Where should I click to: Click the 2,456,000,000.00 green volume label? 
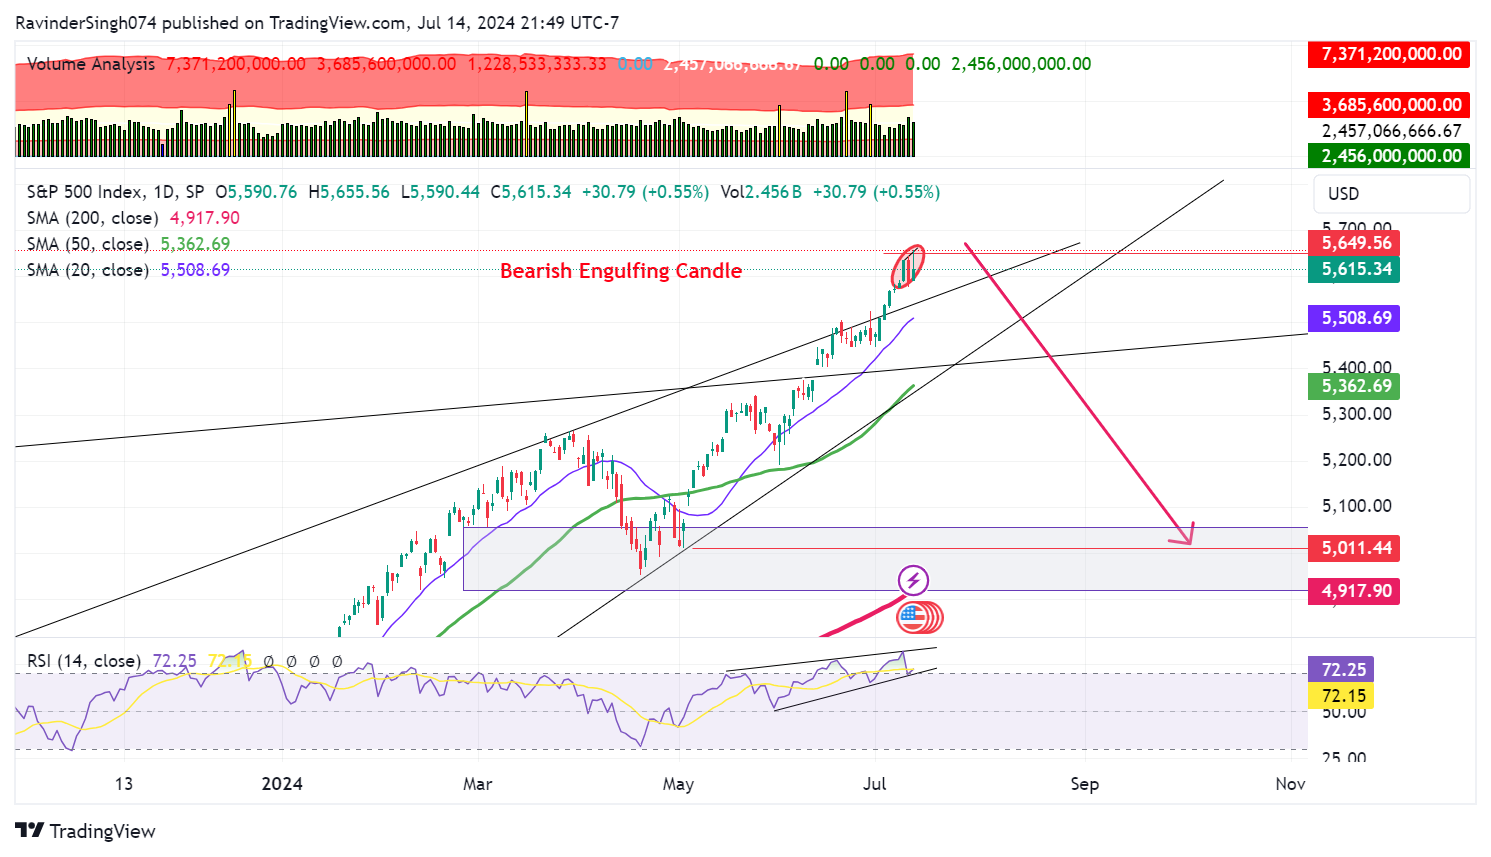click(1389, 156)
